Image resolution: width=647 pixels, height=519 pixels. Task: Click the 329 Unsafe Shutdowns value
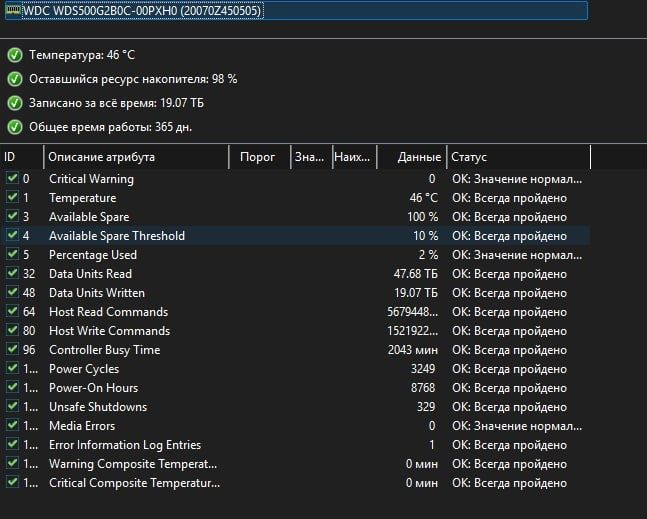[x=426, y=407]
